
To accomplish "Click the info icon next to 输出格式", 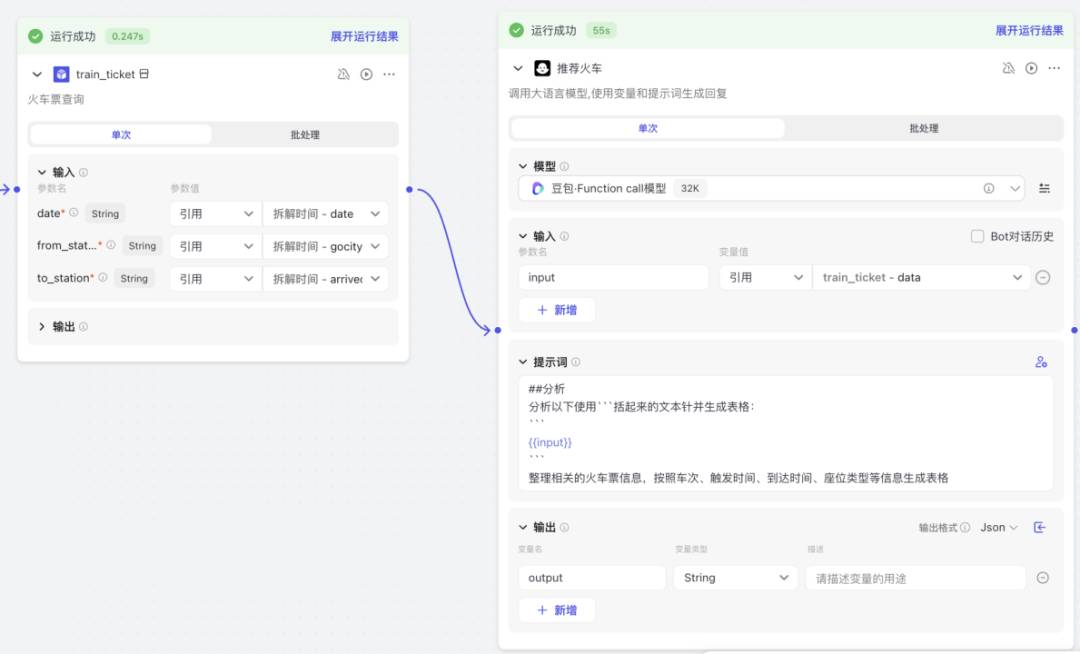I will coord(965,527).
